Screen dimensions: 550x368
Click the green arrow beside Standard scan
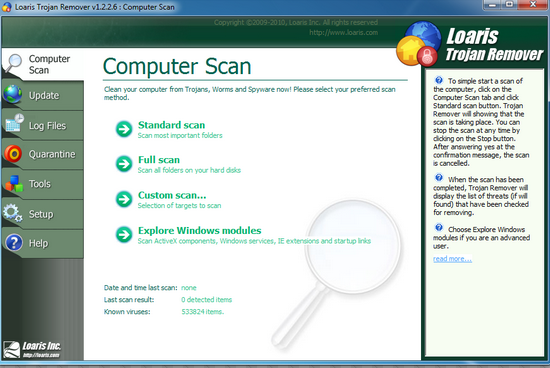click(x=124, y=129)
